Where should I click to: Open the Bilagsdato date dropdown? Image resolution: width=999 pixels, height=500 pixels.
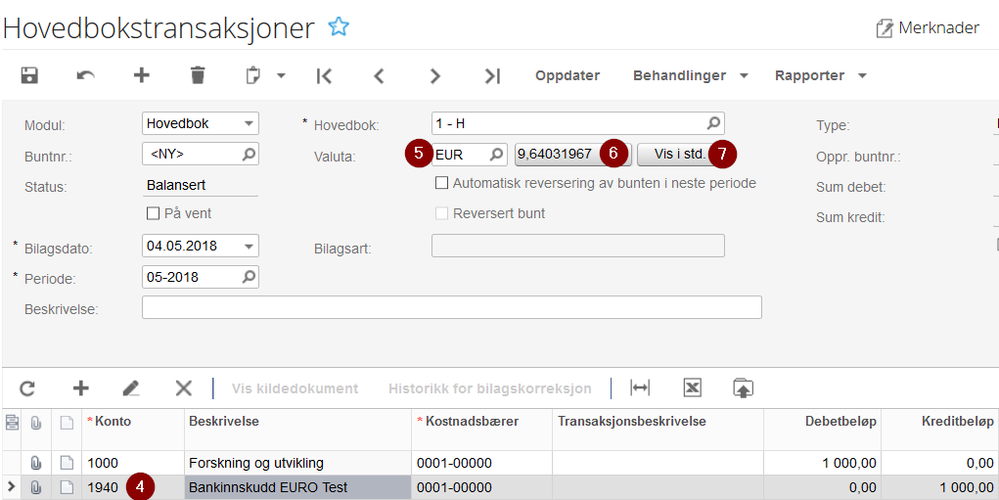point(249,246)
